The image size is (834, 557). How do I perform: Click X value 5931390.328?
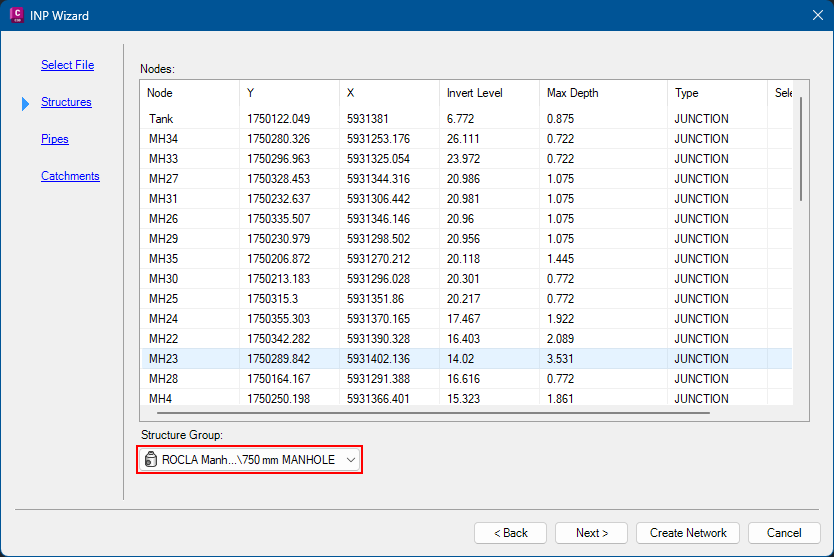378,339
